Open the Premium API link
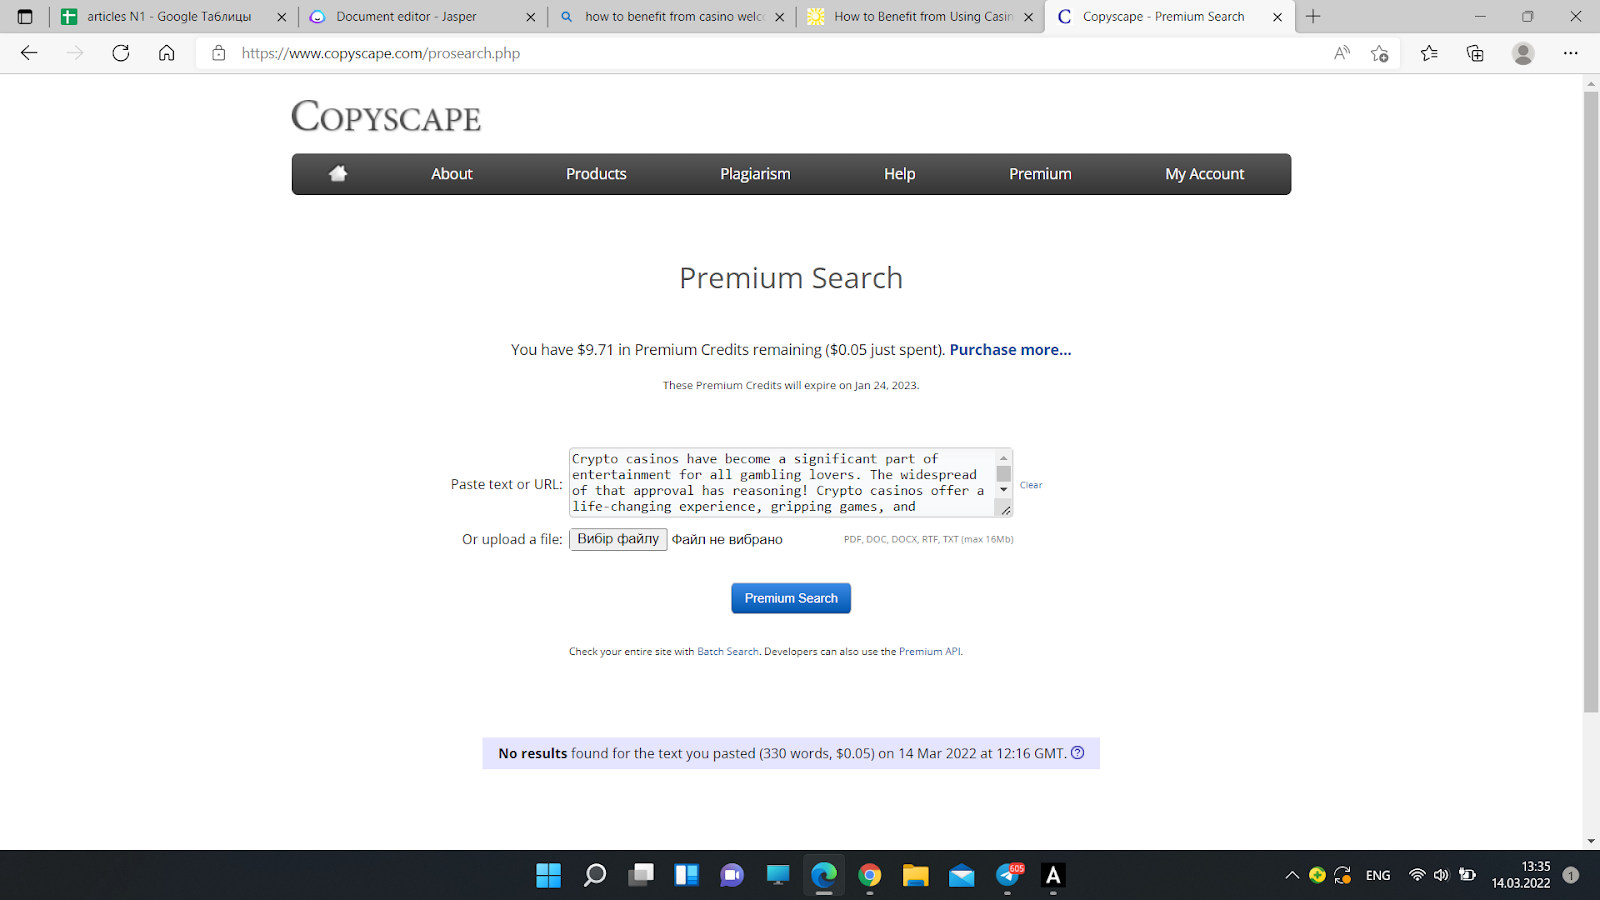 [930, 651]
